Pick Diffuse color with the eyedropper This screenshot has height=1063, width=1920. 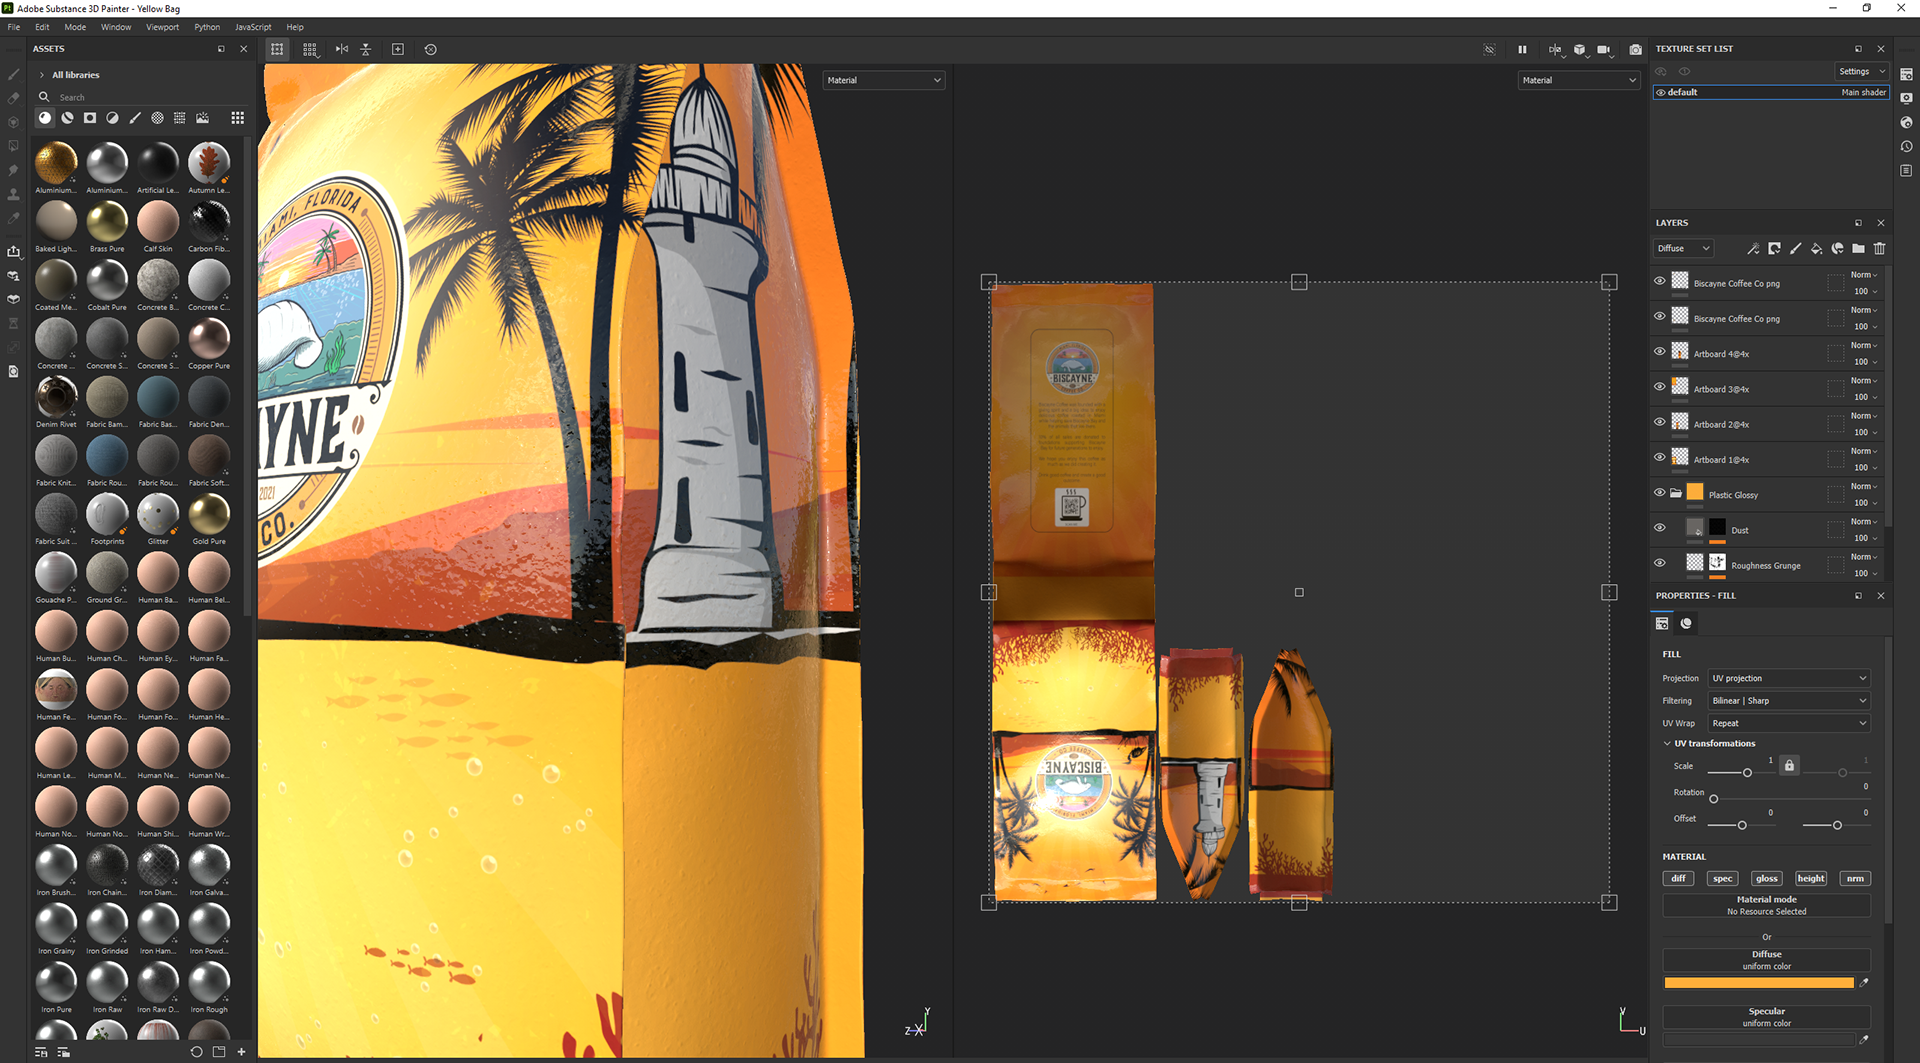(x=1864, y=983)
